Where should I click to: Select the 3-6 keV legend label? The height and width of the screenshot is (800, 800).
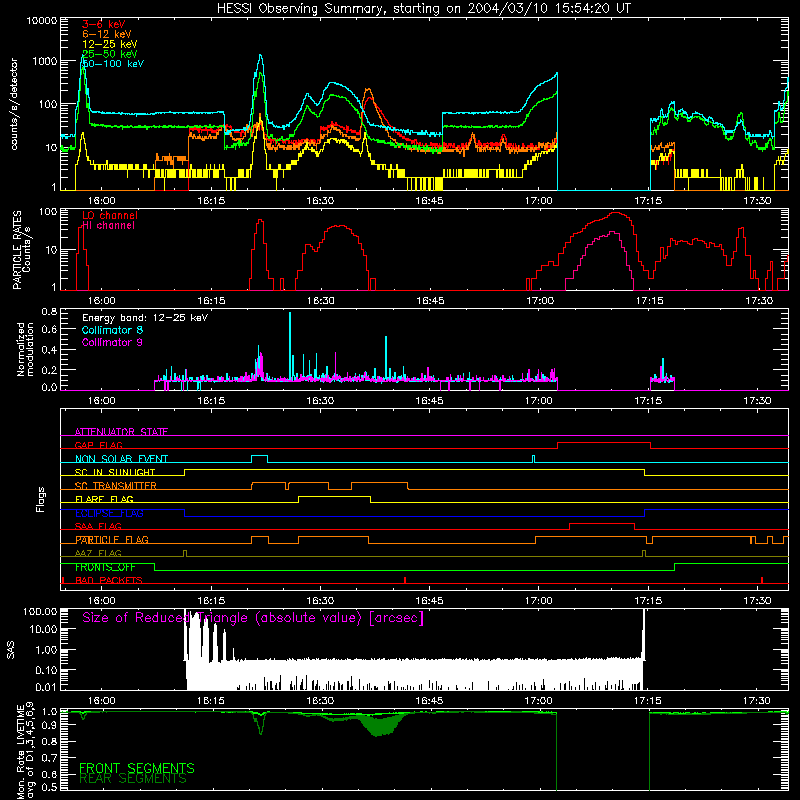pos(104,24)
